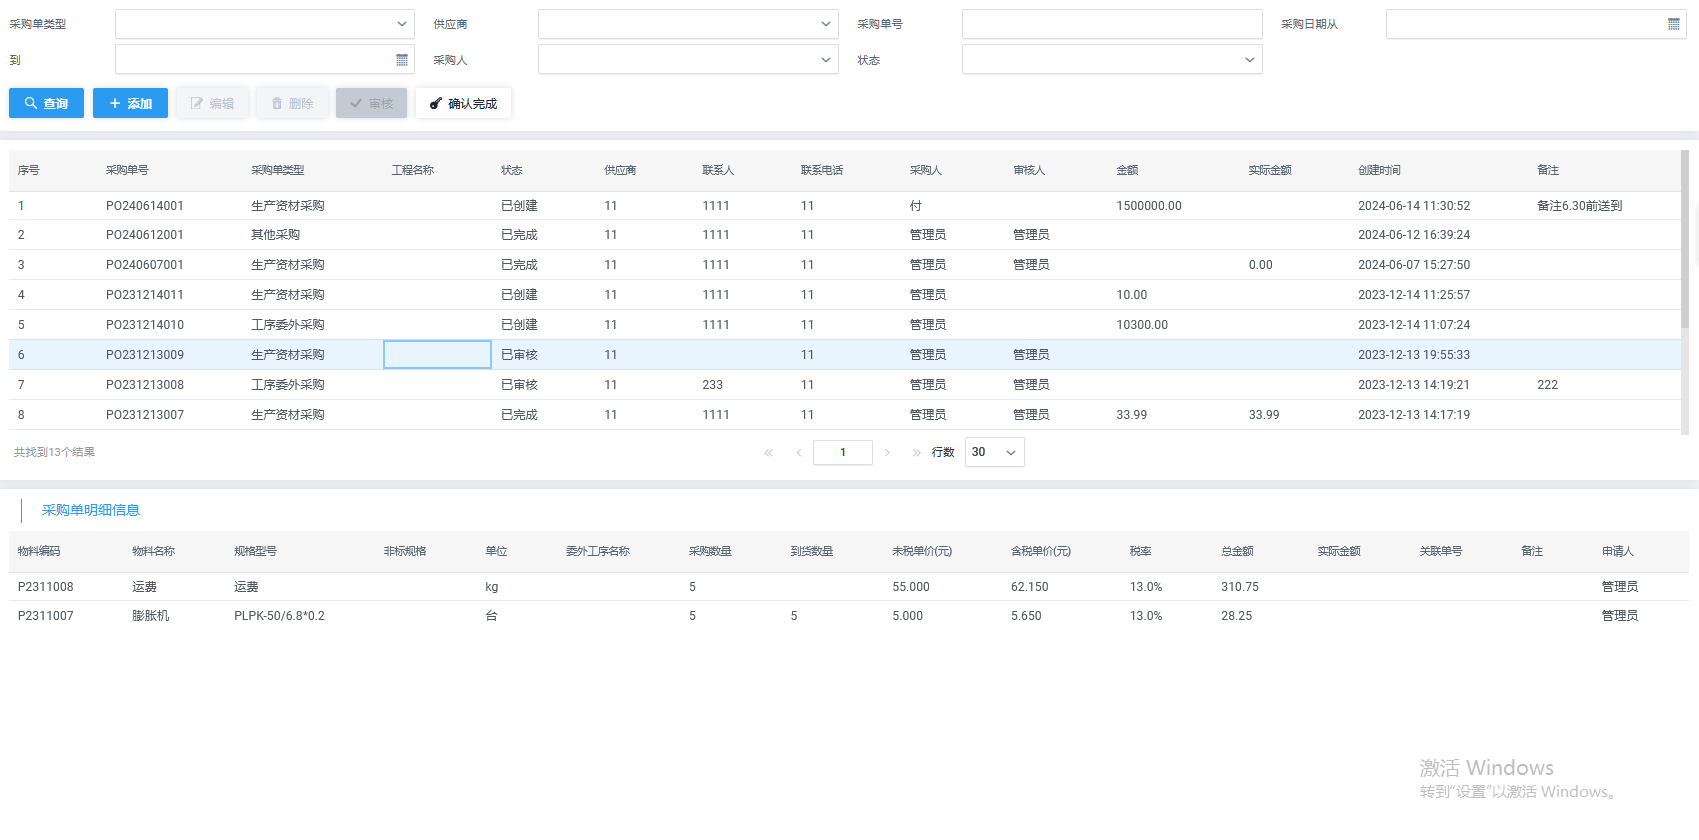1699x840 pixels.
Task: Select detail row P2311008
Action: point(849,587)
